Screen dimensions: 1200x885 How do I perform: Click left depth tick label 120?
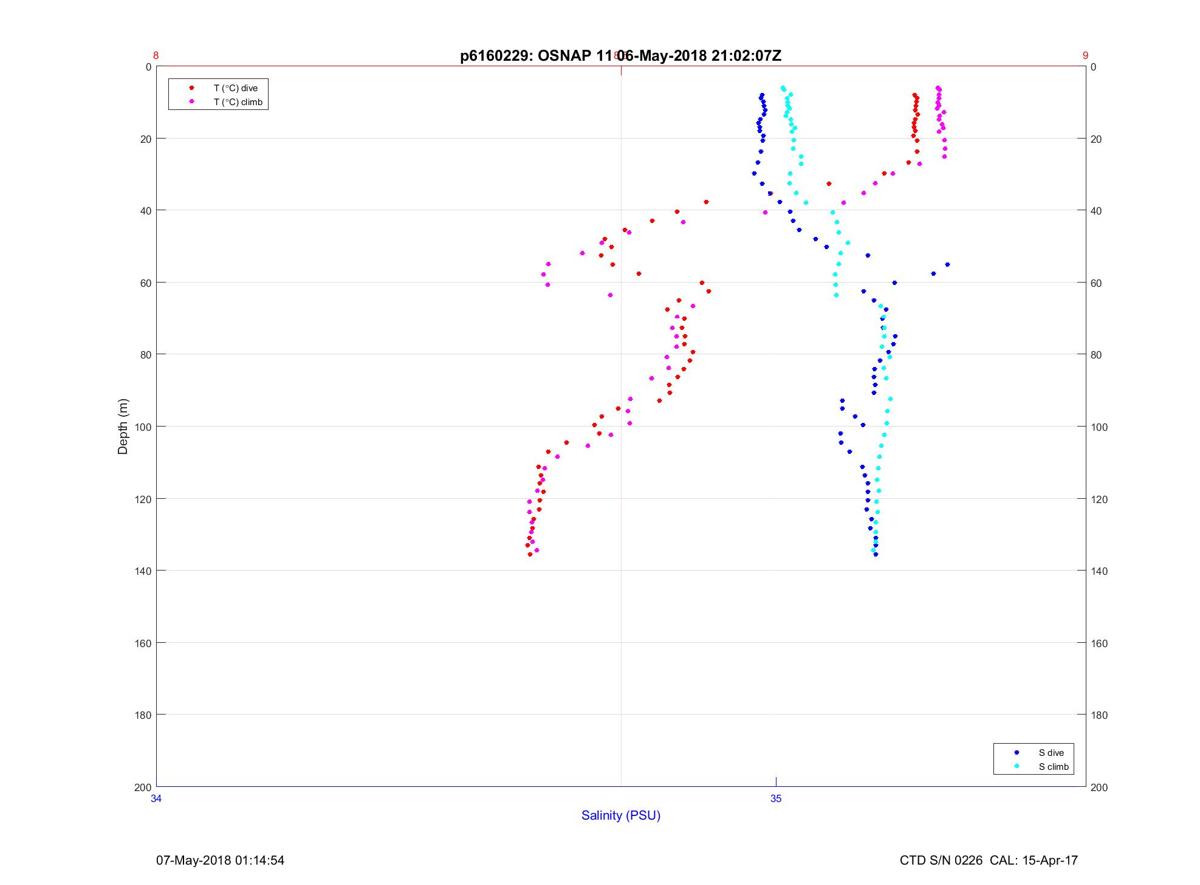coord(142,499)
